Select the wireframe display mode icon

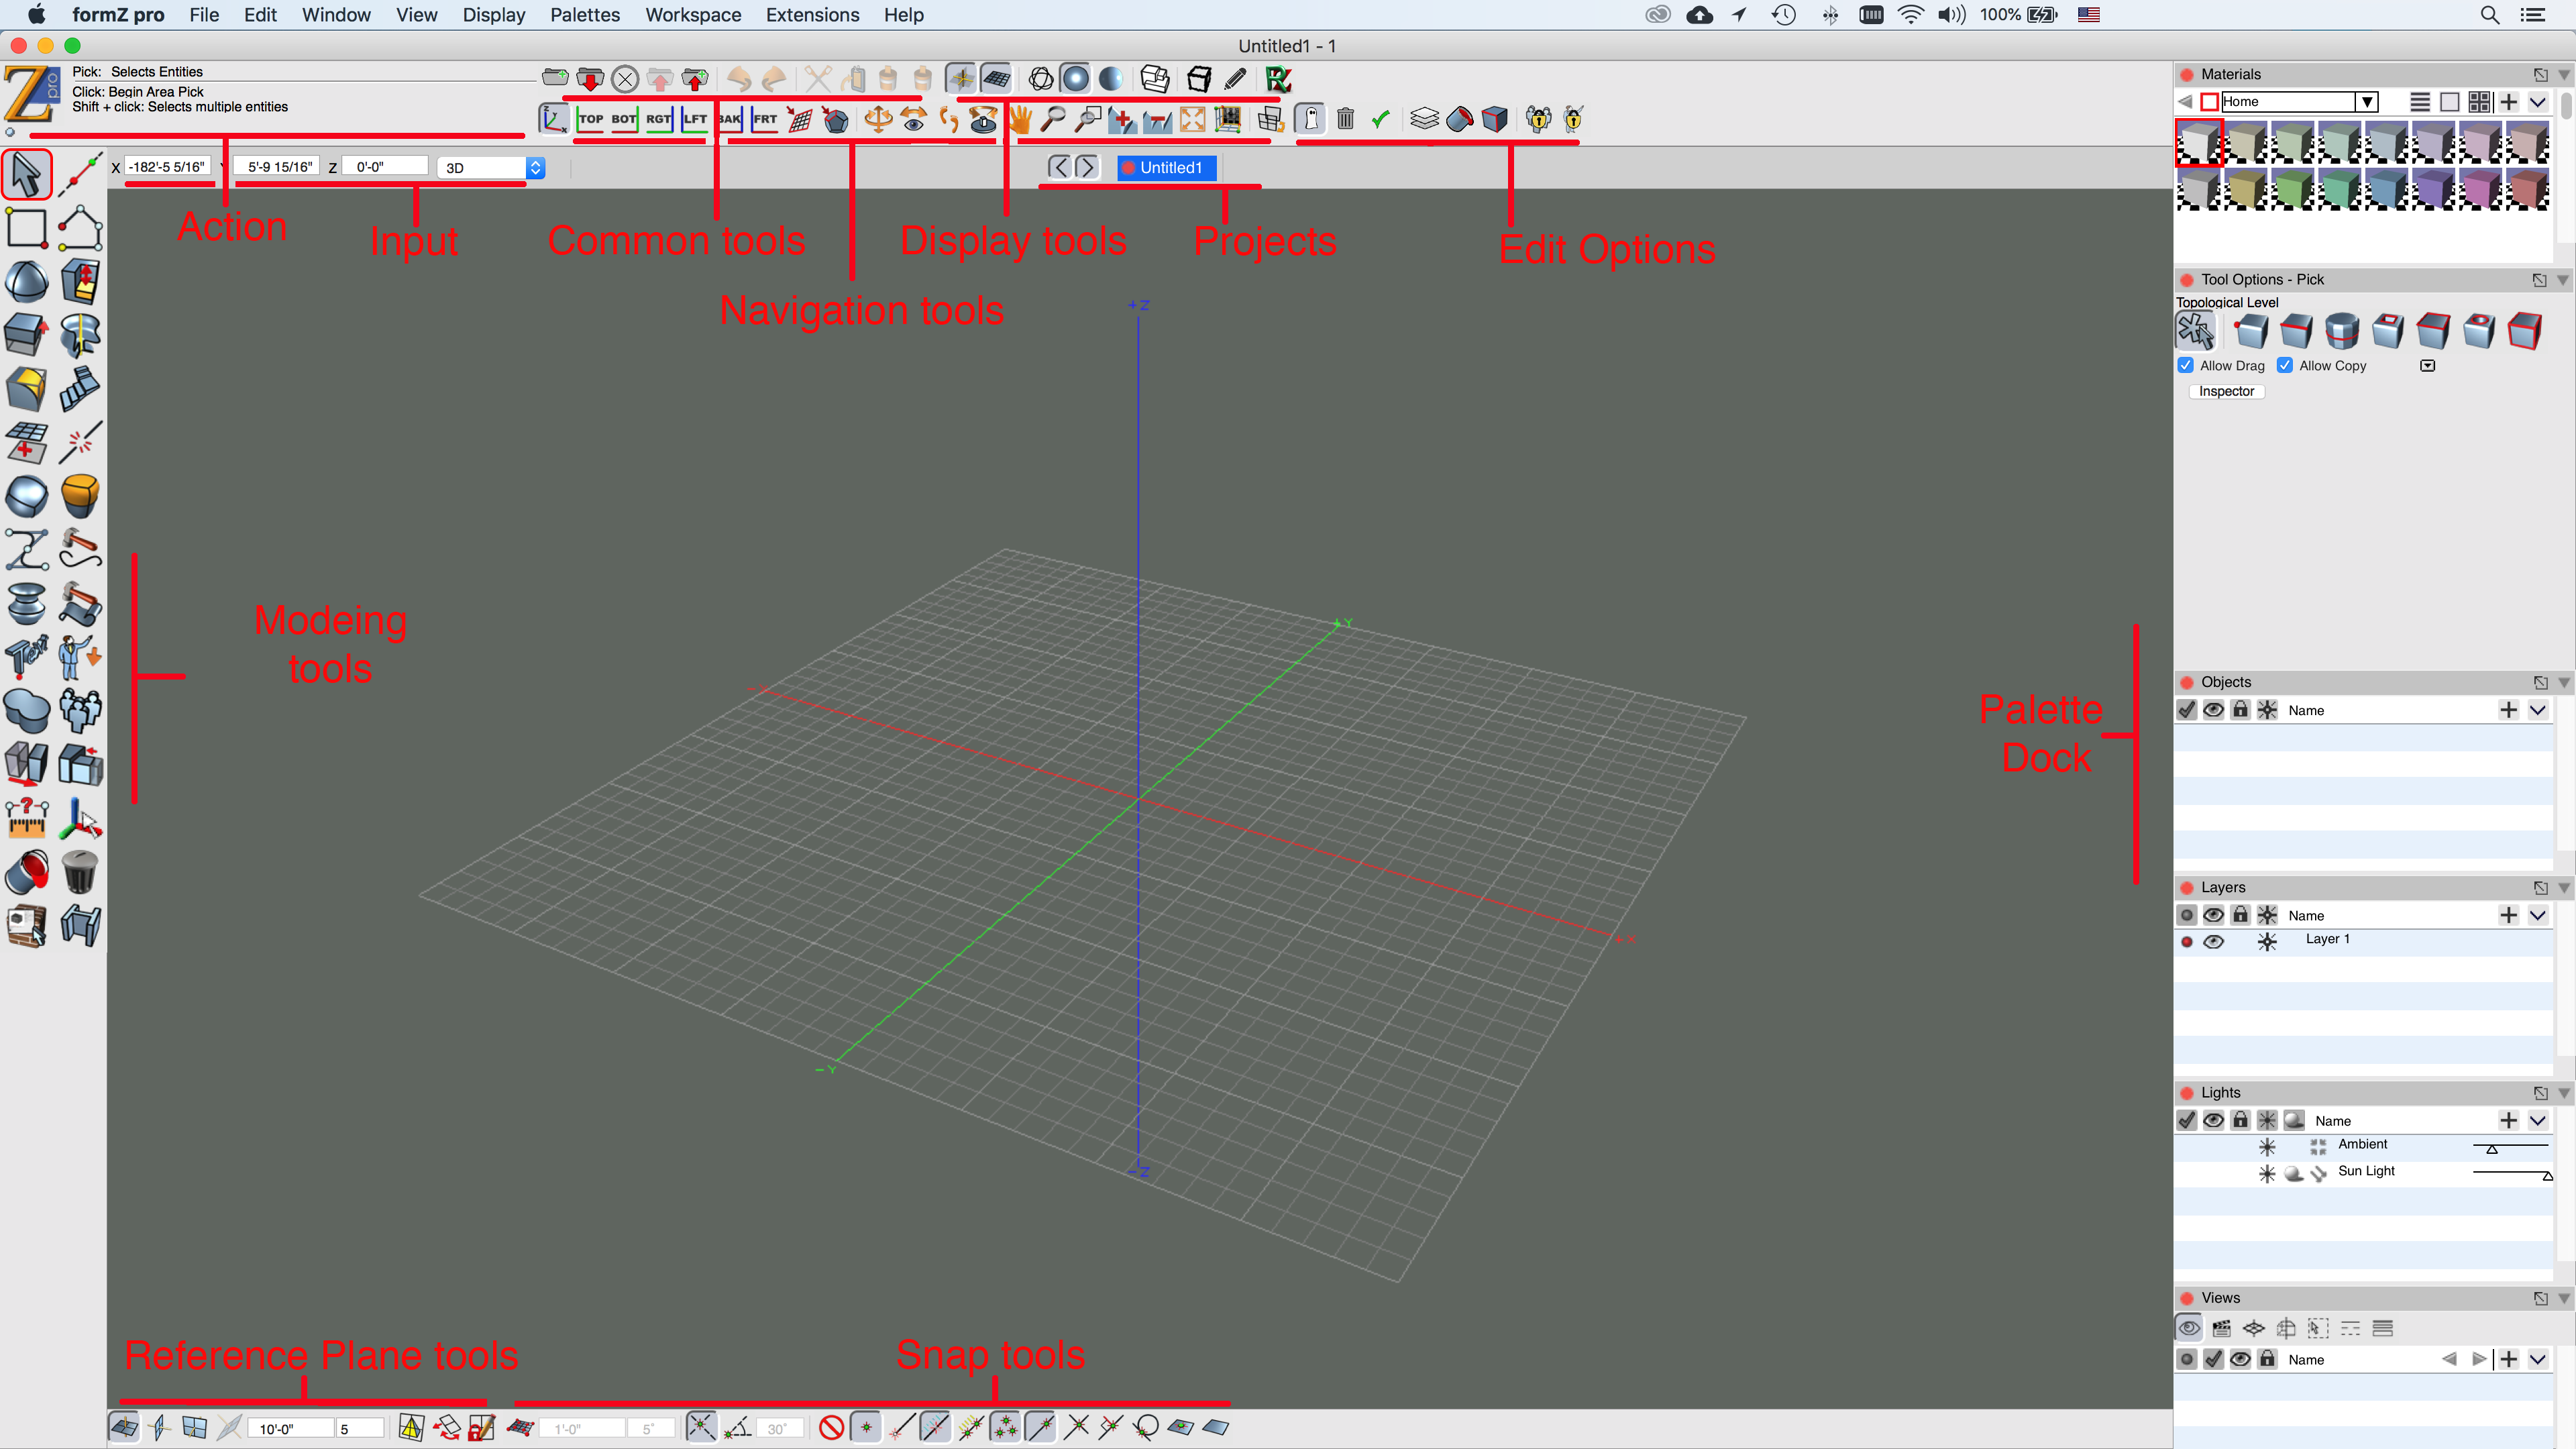point(1041,78)
